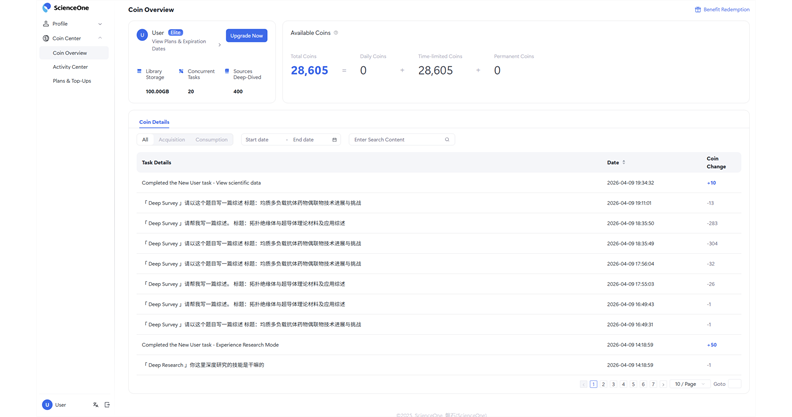
Task: Click the ScienceOne logo icon
Action: [46, 8]
